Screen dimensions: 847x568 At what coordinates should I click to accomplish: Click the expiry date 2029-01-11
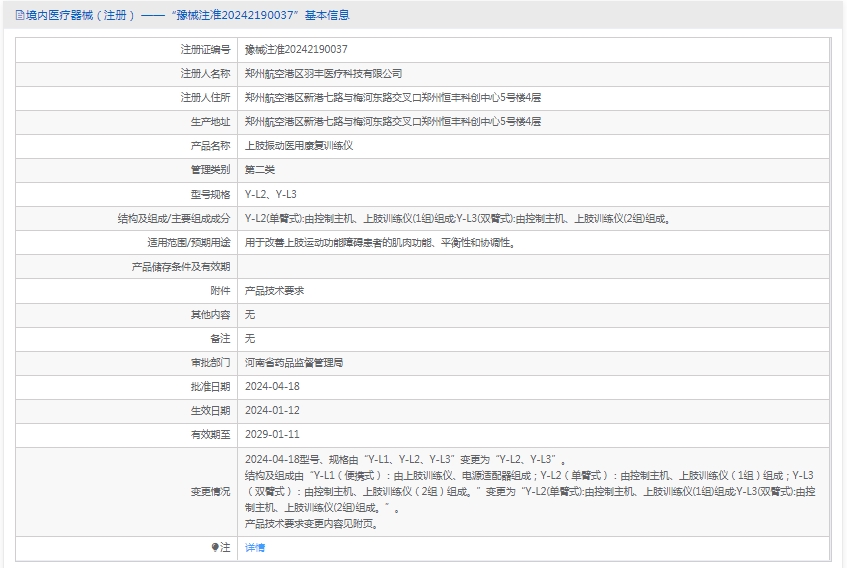[272, 435]
